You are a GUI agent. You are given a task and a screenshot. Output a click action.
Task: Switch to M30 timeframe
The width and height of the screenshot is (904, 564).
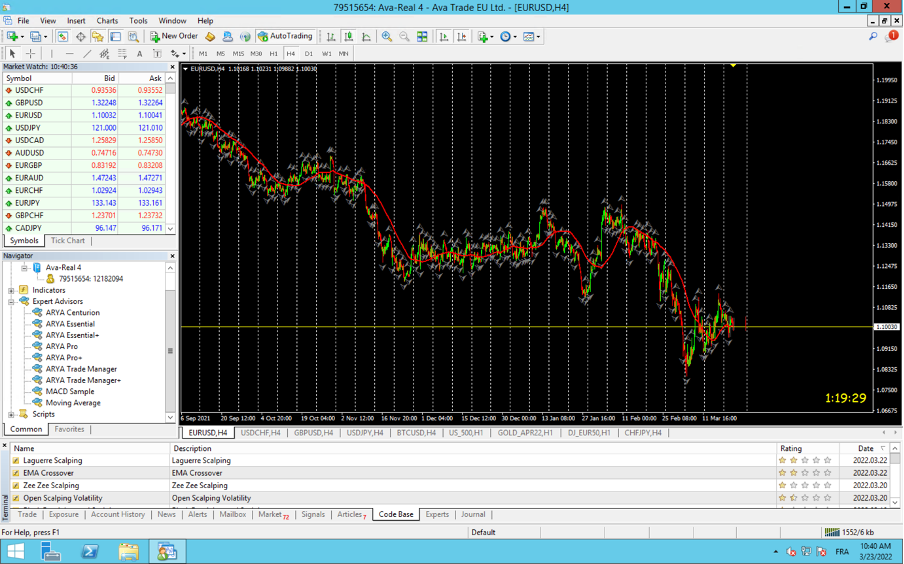256,54
